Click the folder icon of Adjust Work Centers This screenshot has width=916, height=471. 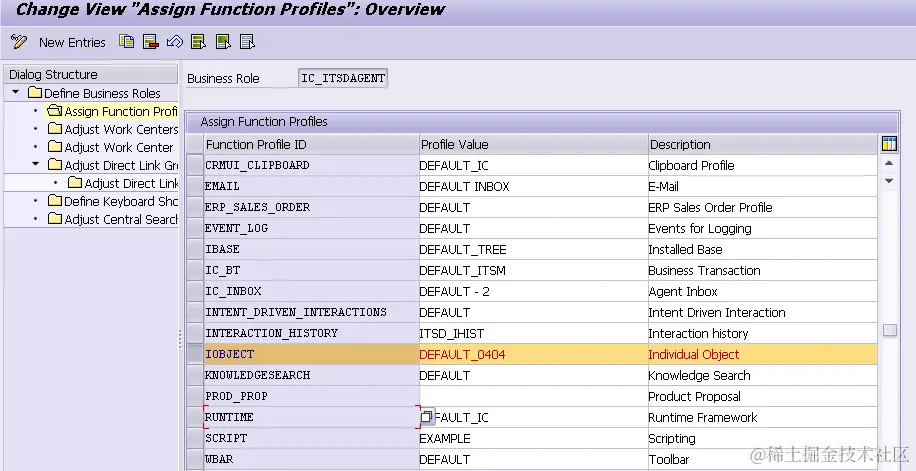55,129
